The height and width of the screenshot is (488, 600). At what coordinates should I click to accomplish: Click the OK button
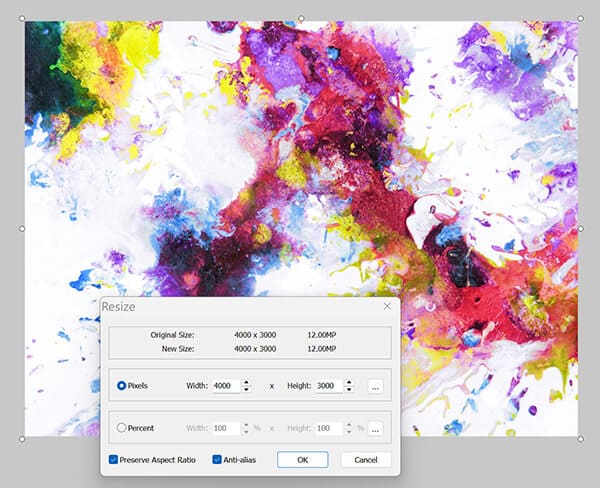pos(303,459)
